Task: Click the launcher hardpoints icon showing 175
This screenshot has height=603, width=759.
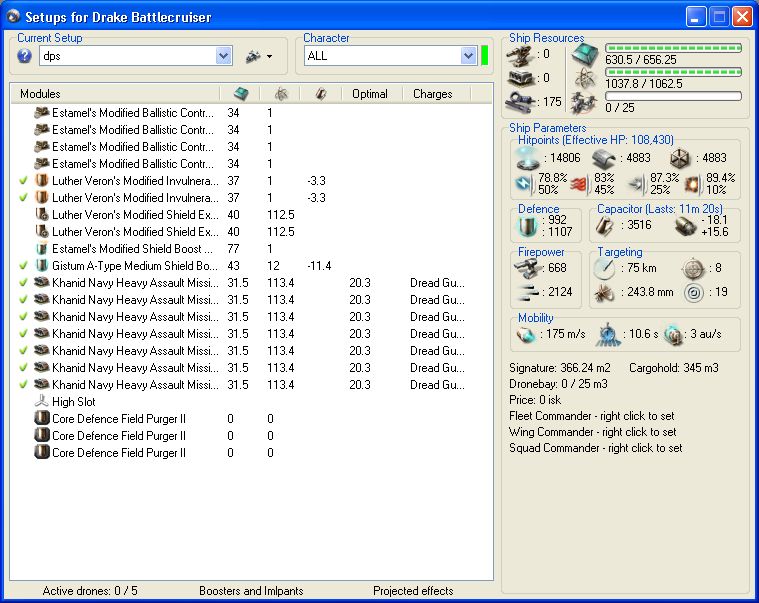Action: point(518,101)
